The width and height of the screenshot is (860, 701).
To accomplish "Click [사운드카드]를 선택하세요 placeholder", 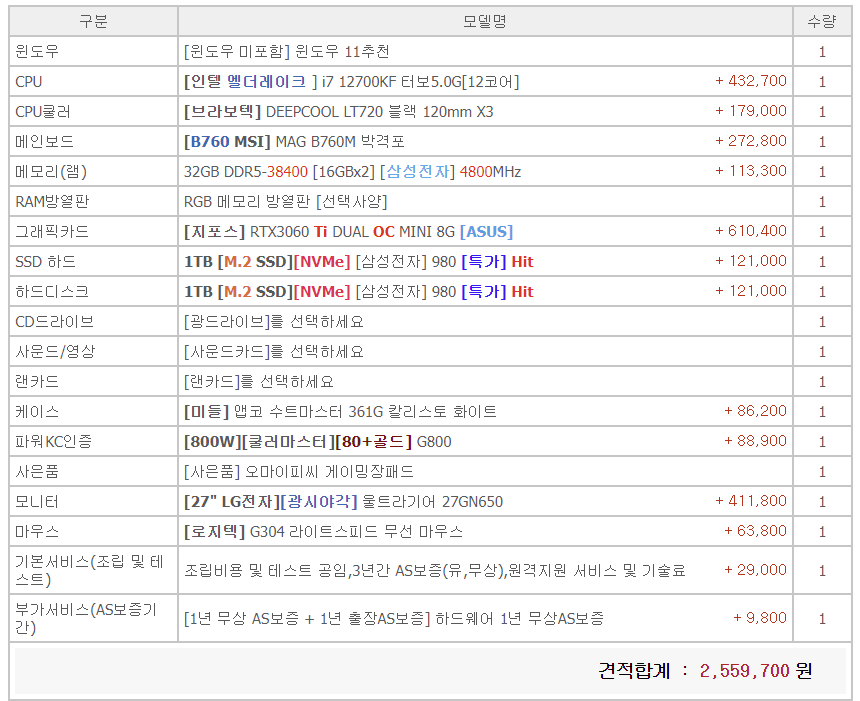I will coord(274,352).
